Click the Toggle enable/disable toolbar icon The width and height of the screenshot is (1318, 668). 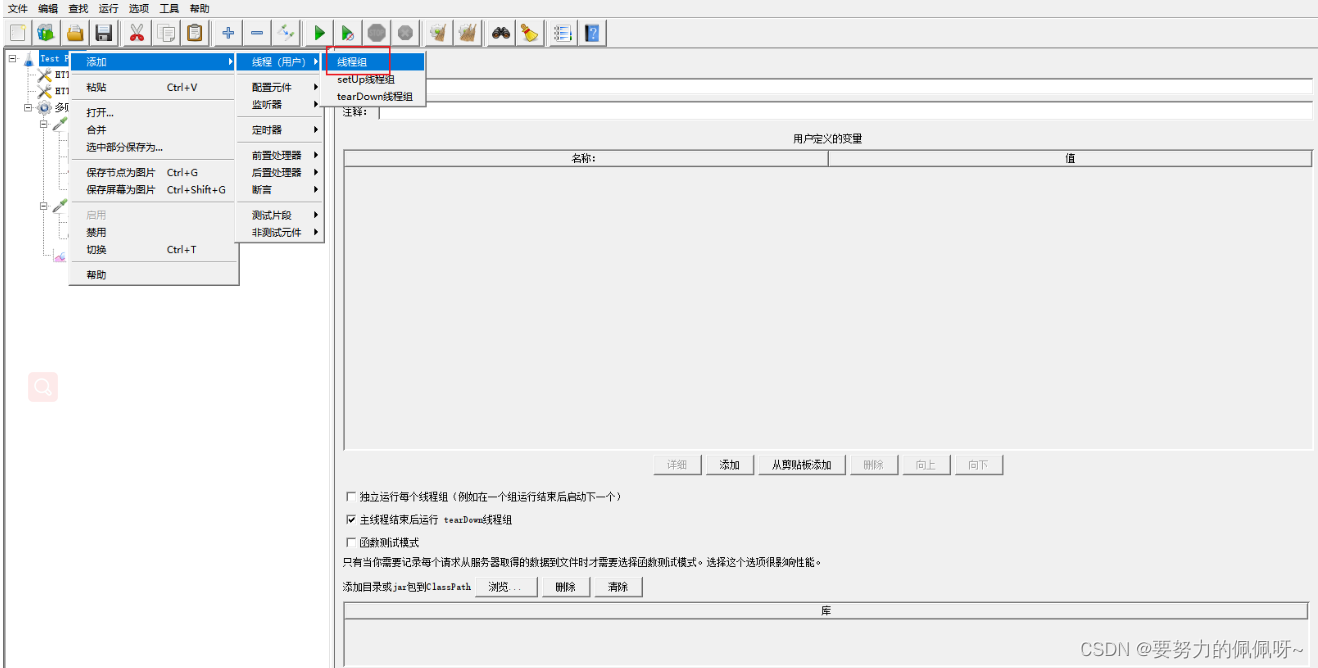tap(286, 33)
